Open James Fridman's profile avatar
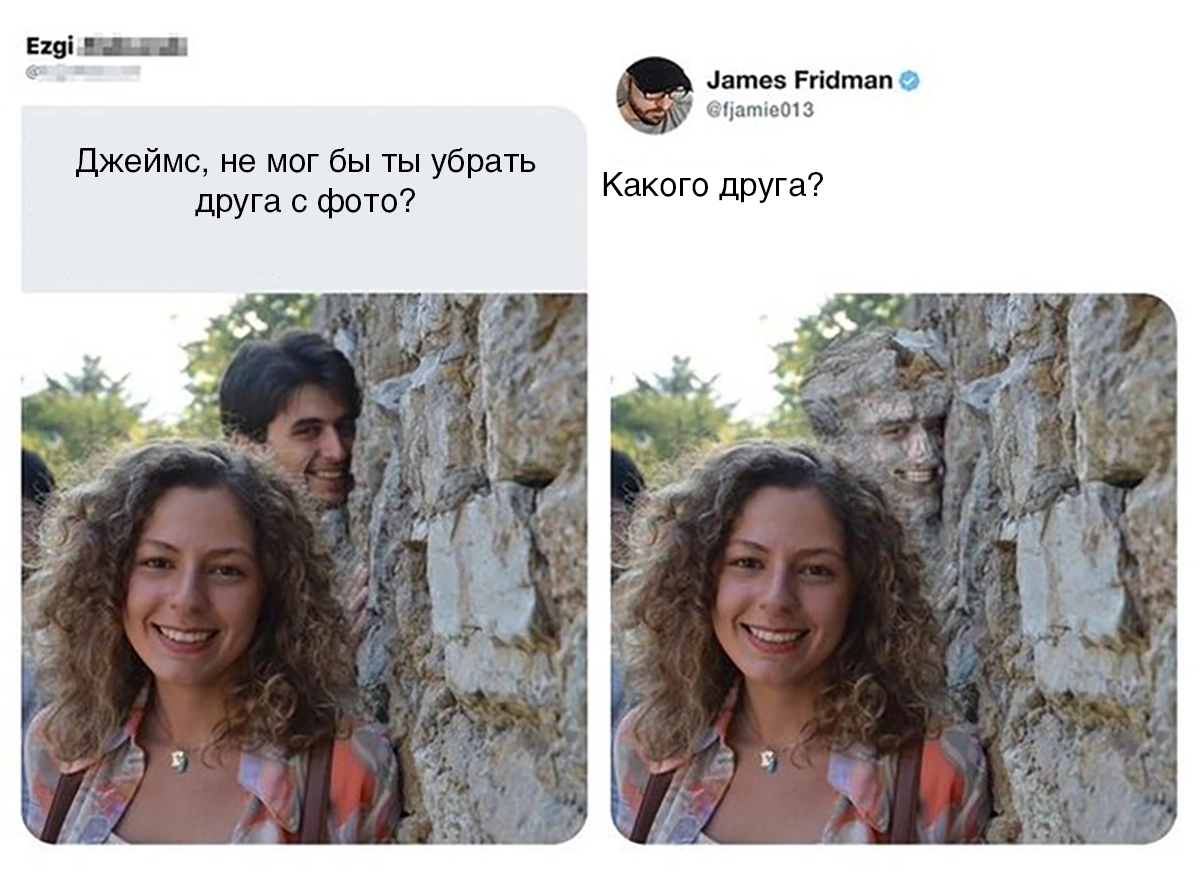 pos(654,95)
